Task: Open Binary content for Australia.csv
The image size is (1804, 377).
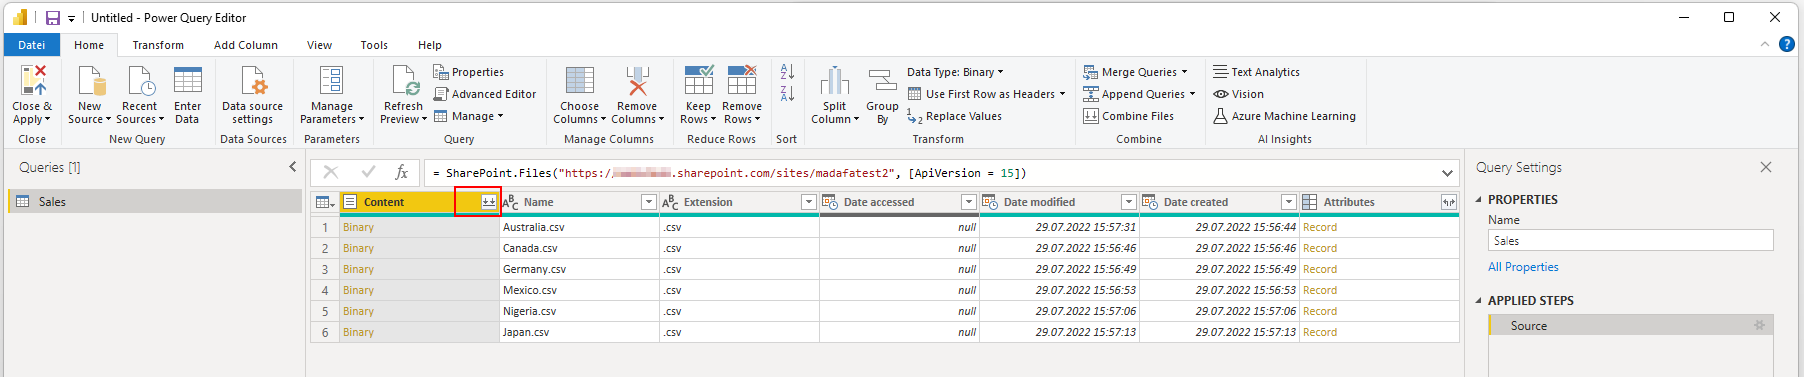Action: pos(358,227)
